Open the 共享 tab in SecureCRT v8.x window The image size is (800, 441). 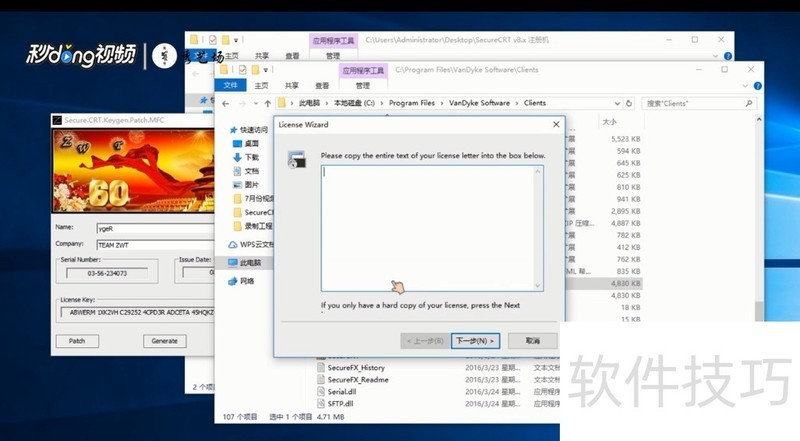[262, 56]
